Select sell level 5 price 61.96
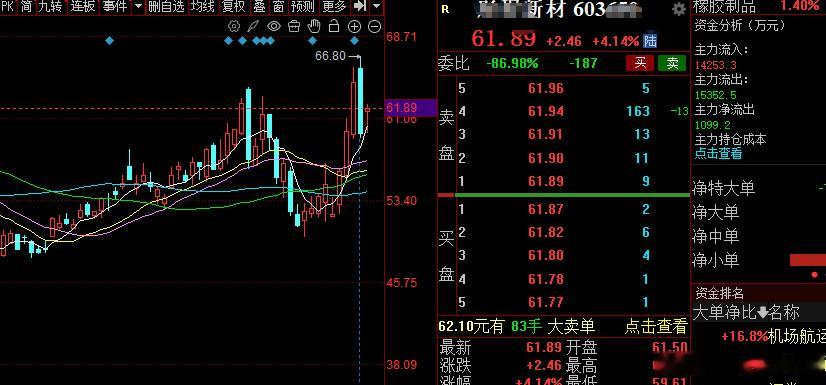 tap(546, 88)
